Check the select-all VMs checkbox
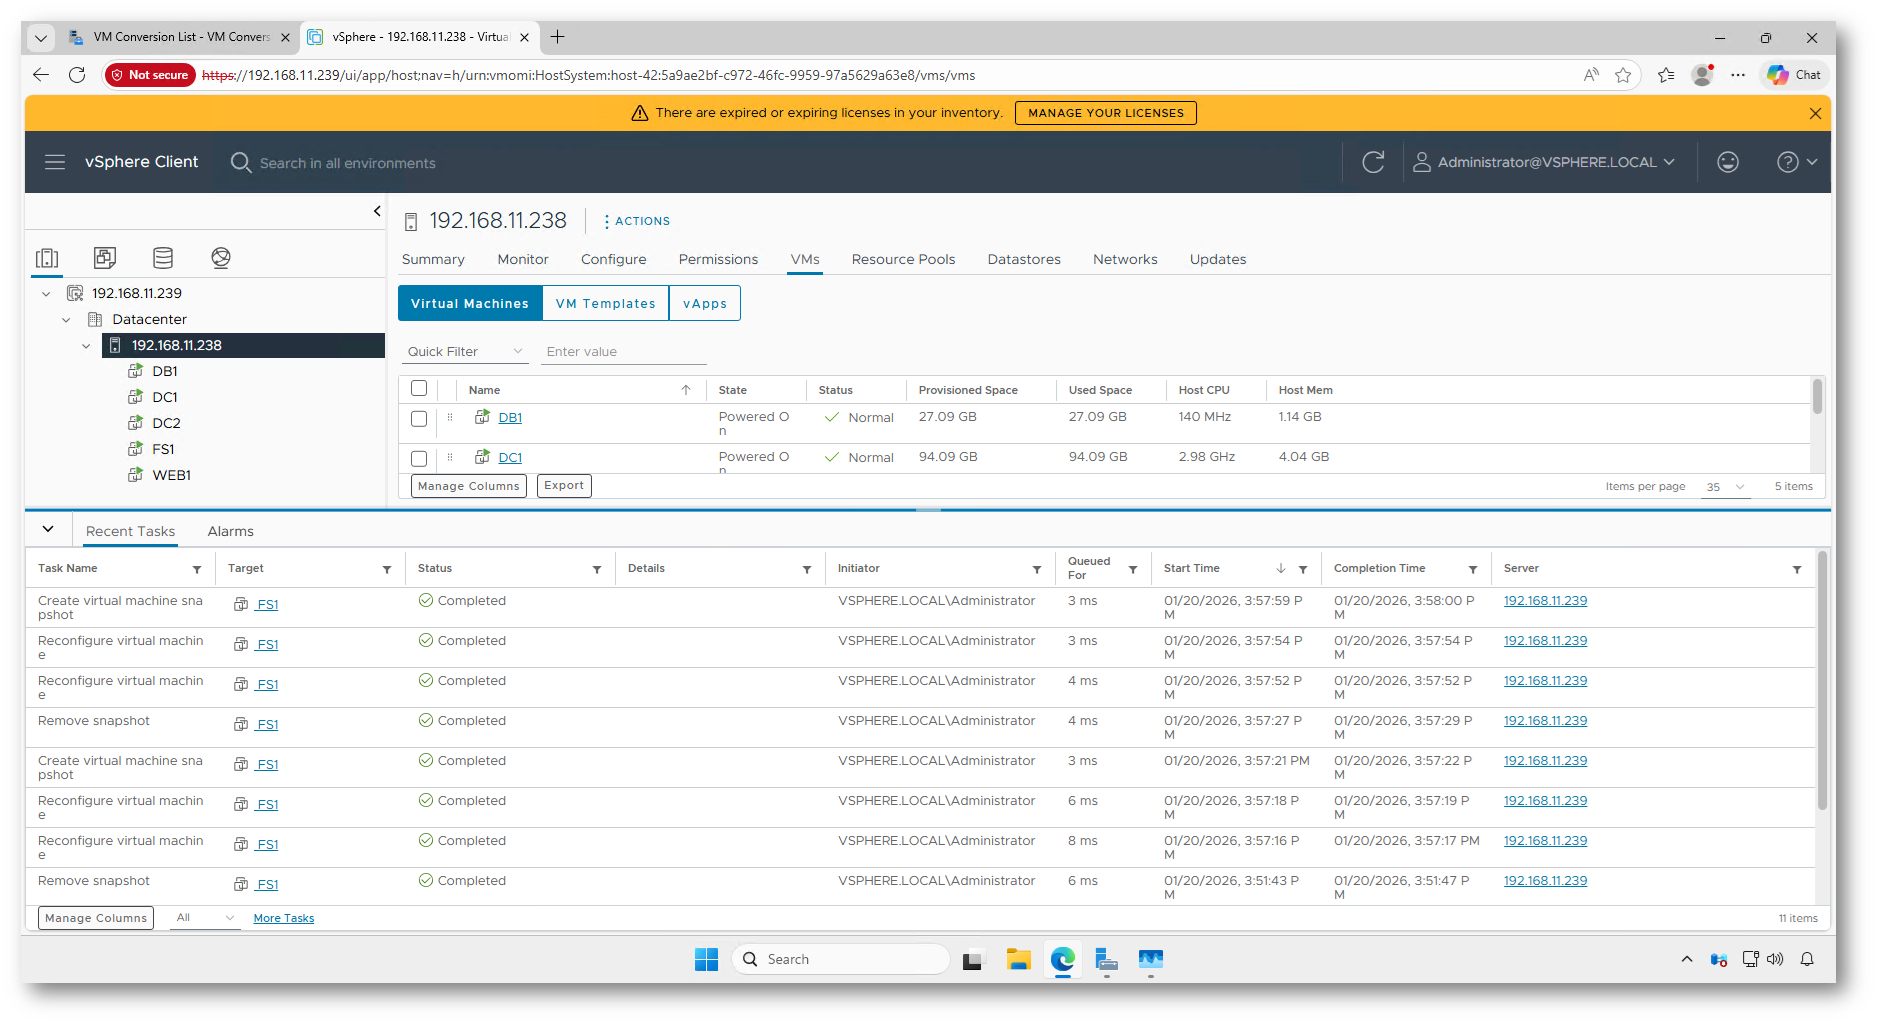1878x1025 pixels. click(419, 389)
